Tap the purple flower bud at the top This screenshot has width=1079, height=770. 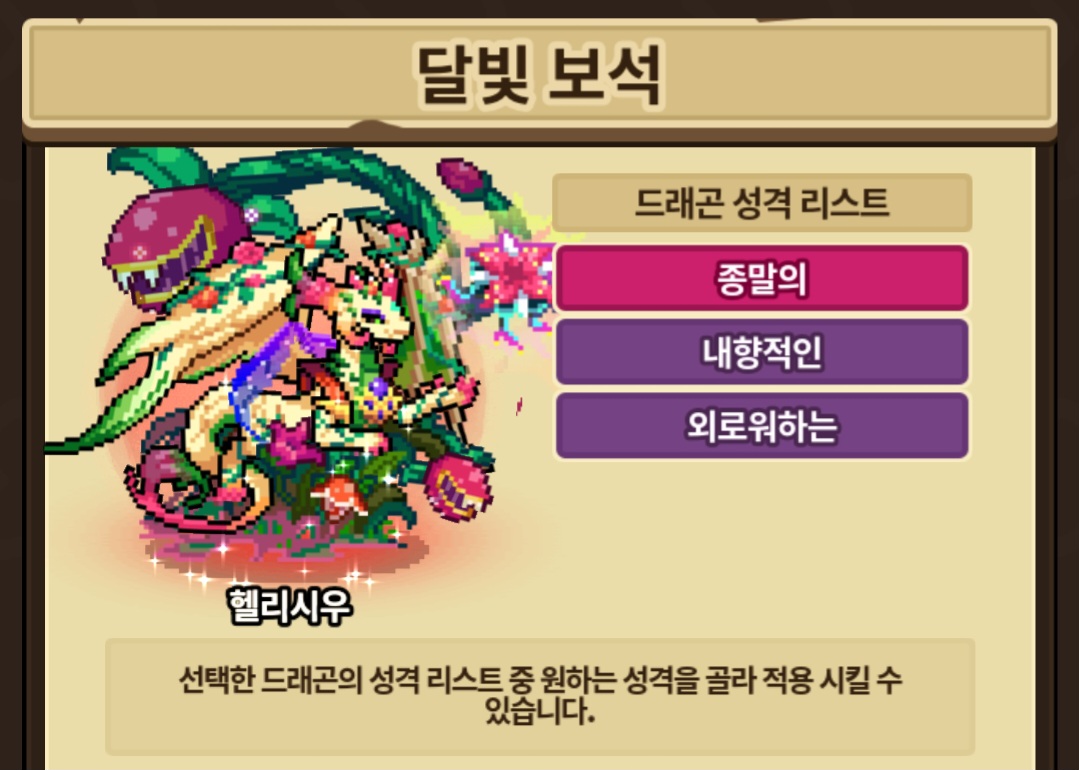pos(462,175)
